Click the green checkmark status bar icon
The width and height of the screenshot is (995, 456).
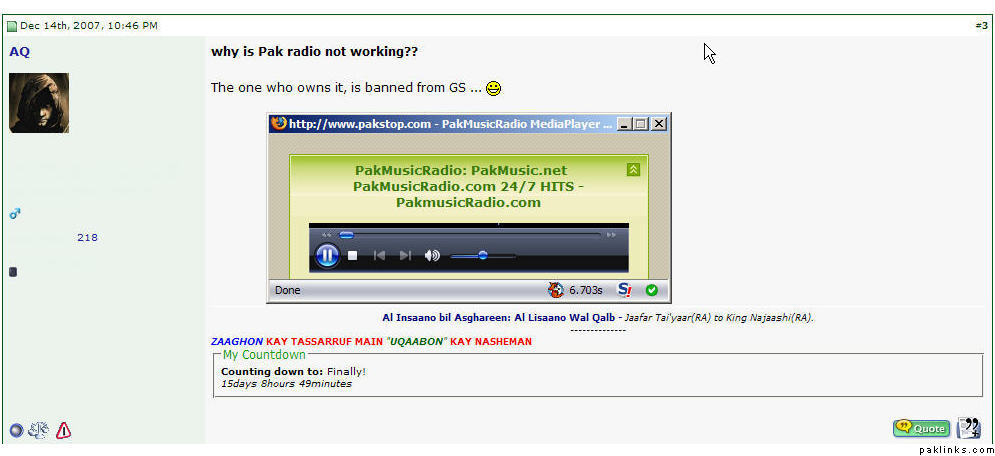pyautogui.click(x=651, y=290)
